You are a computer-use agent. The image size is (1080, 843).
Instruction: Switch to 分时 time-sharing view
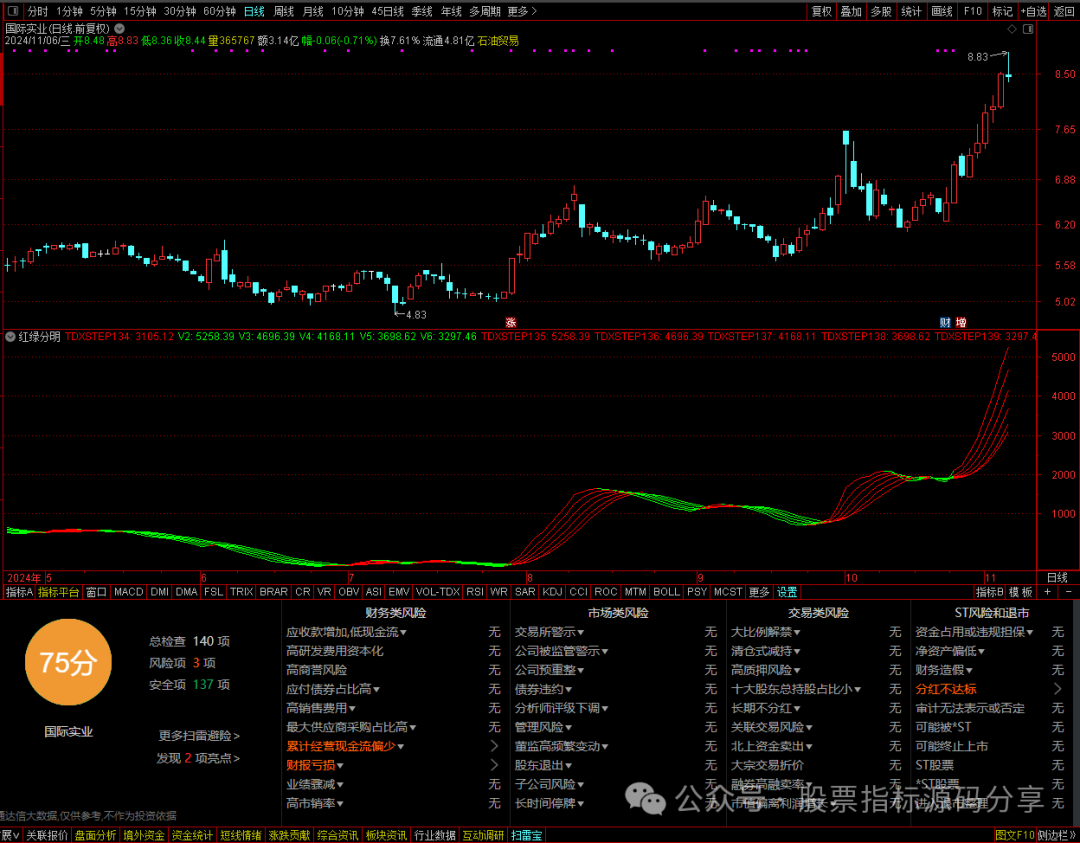37,11
